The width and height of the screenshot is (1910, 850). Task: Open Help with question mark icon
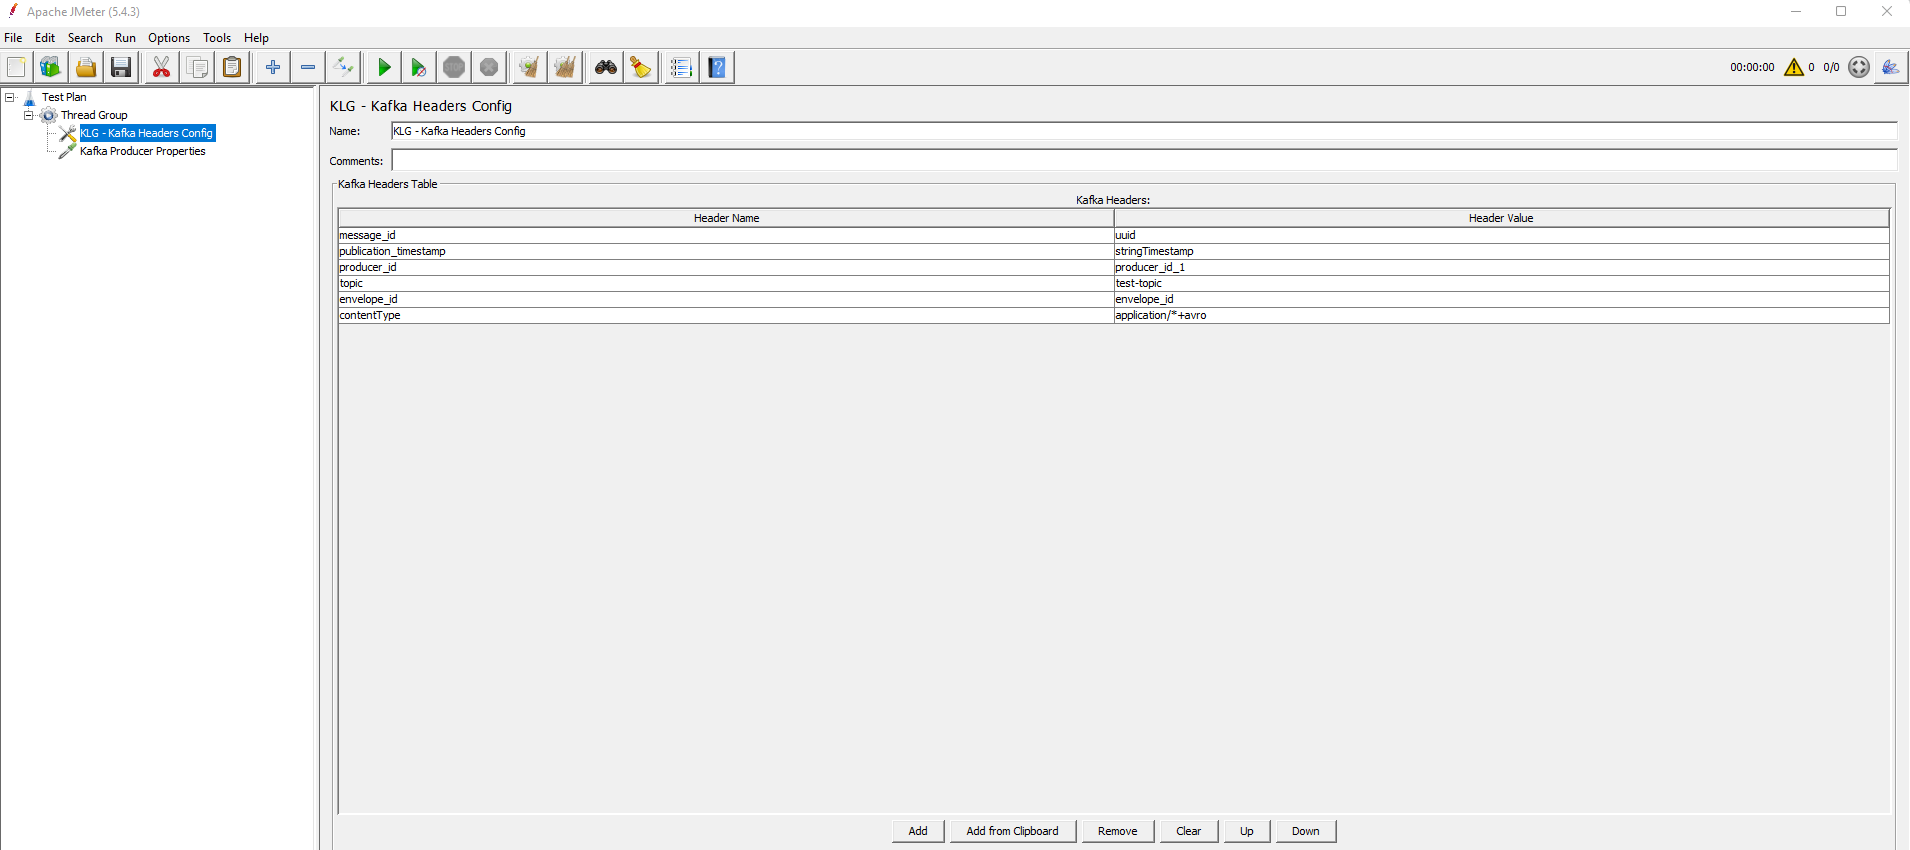[x=717, y=67]
